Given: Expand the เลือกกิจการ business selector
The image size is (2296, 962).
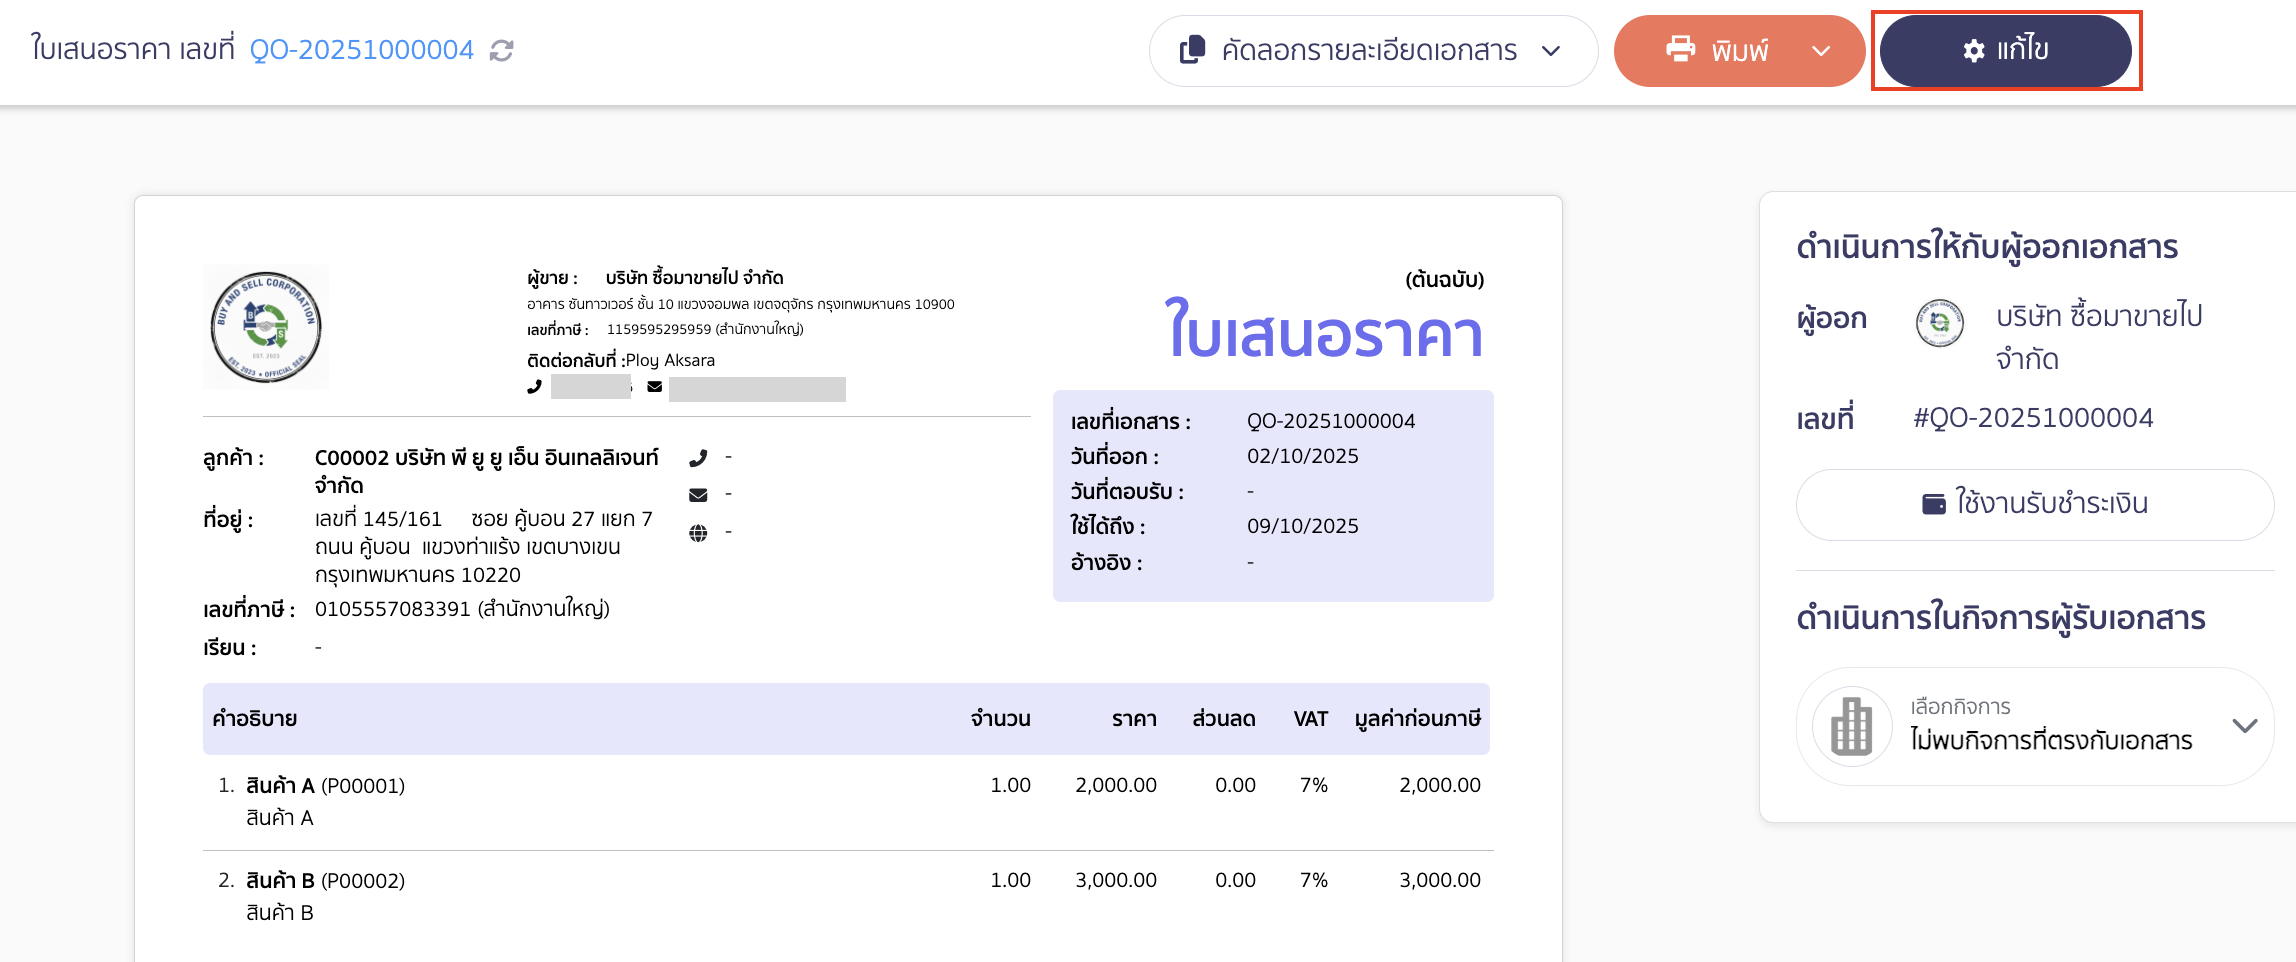Looking at the screenshot, I should coord(2244,727).
